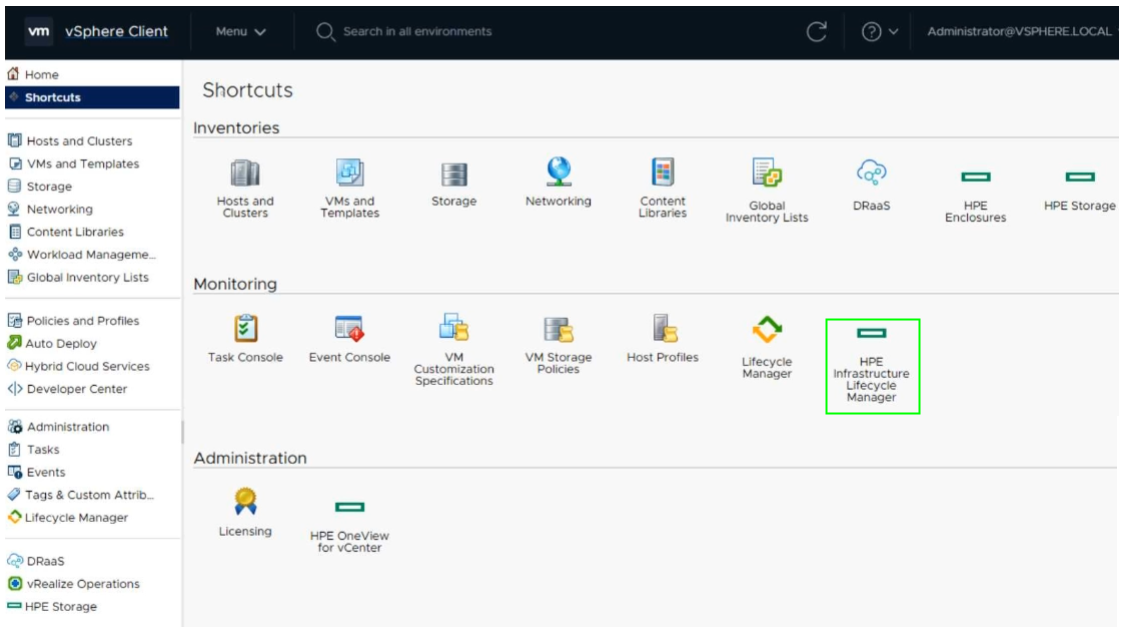Open the Administrator@VSPHERE.LOCAL user menu

coord(1019,32)
